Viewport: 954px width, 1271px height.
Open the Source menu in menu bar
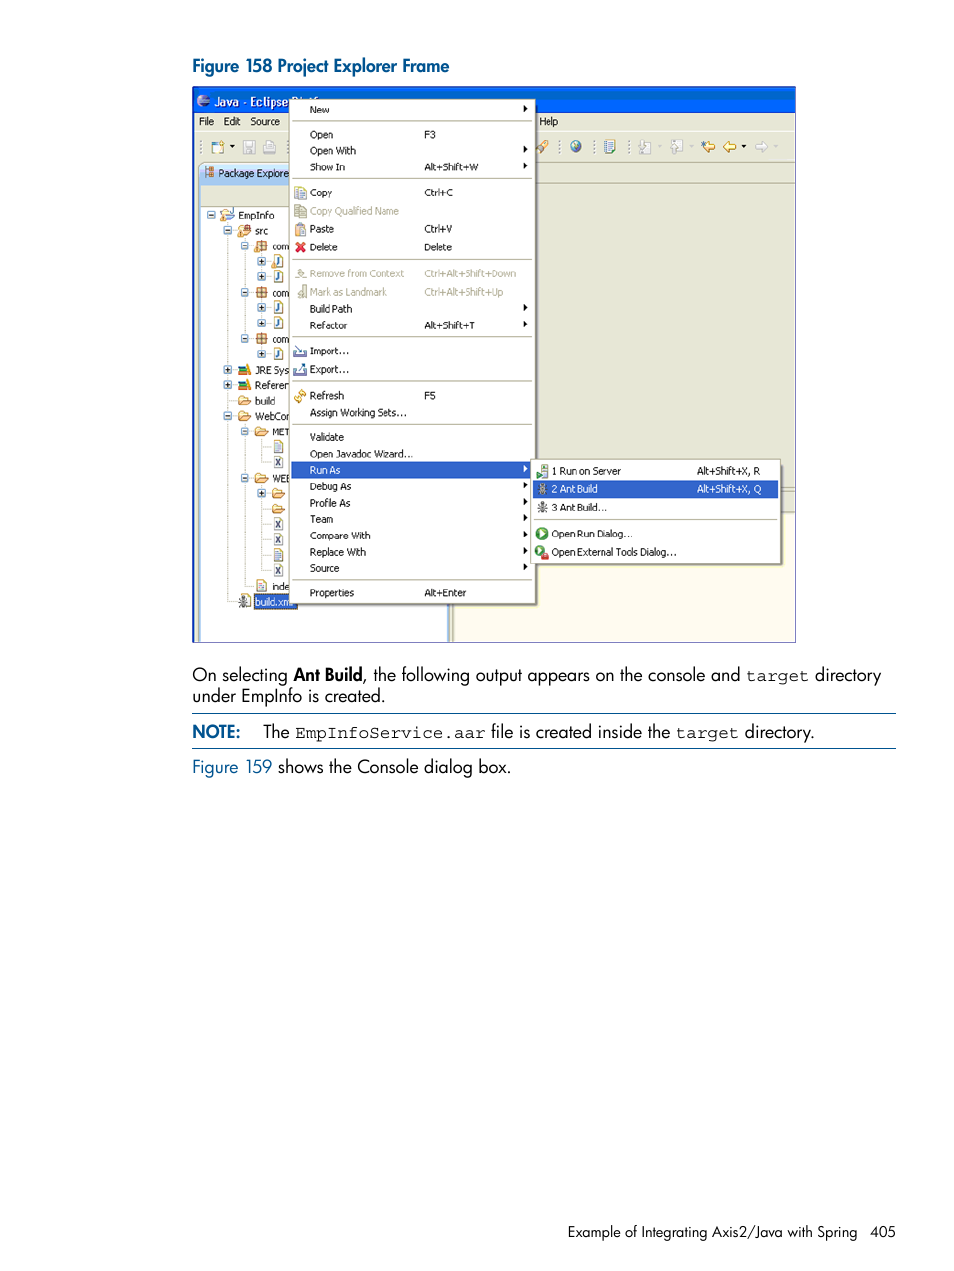pyautogui.click(x=265, y=122)
